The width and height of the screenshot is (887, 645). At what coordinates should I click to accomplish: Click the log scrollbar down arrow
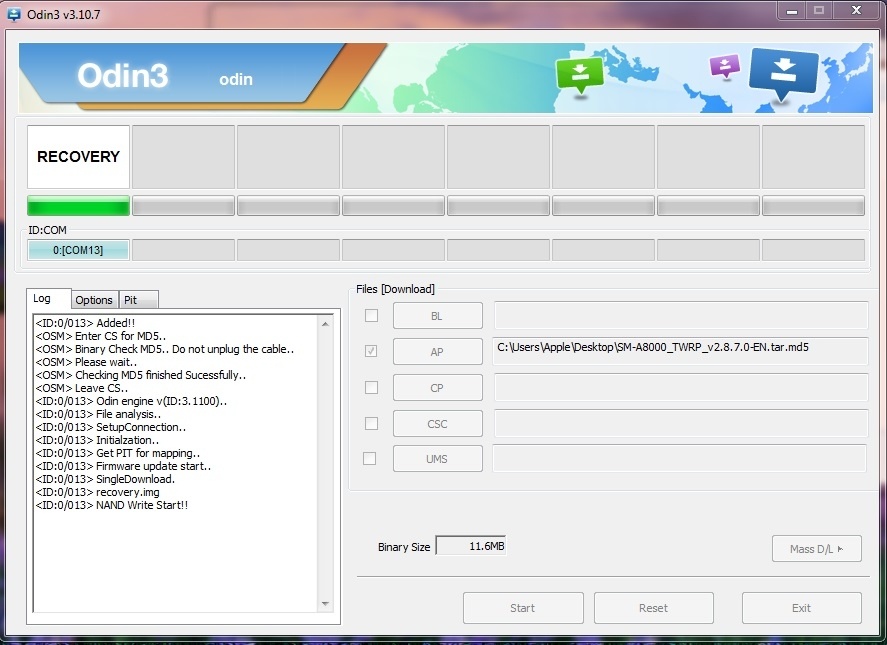(325, 604)
